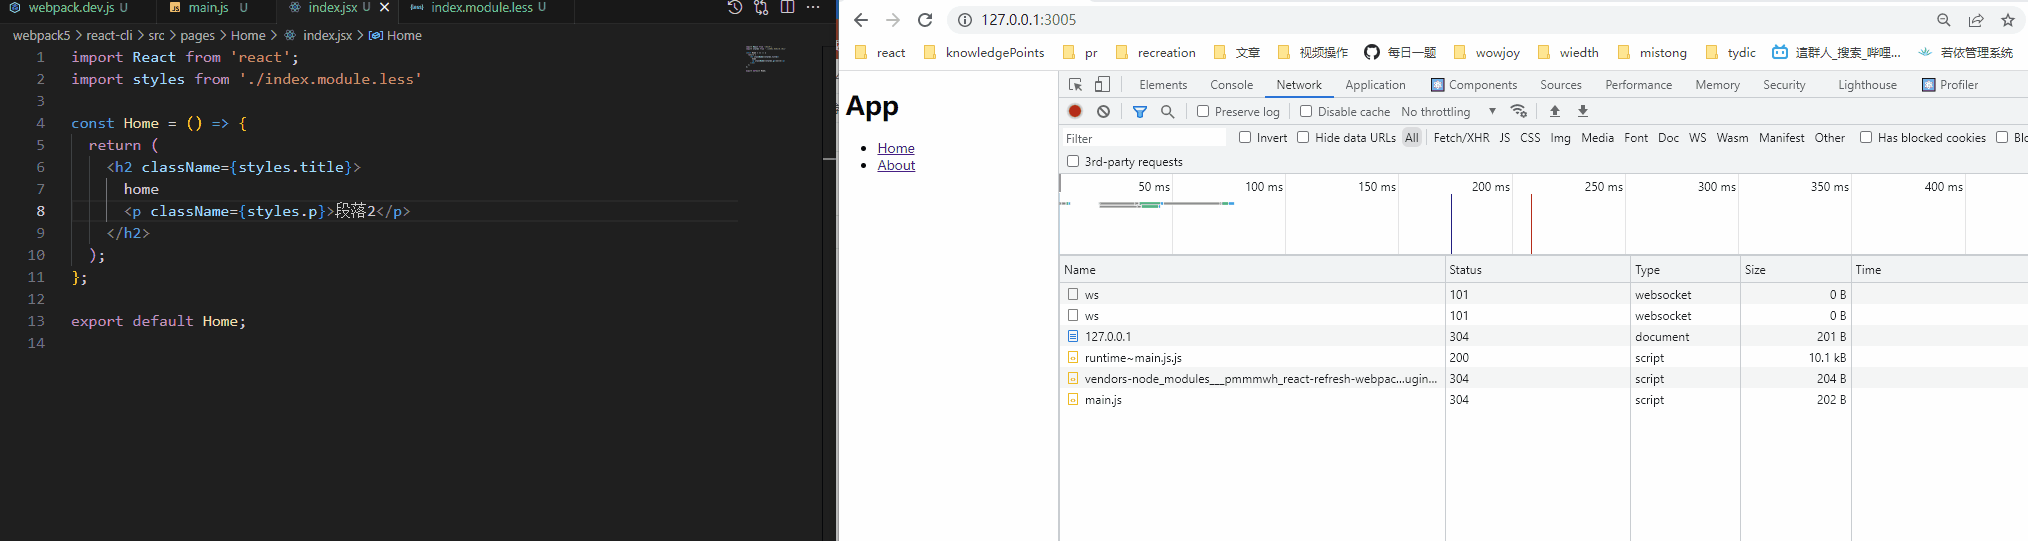Image resolution: width=2028 pixels, height=541 pixels.
Task: Stop recording the network log
Action: [x=1075, y=111]
